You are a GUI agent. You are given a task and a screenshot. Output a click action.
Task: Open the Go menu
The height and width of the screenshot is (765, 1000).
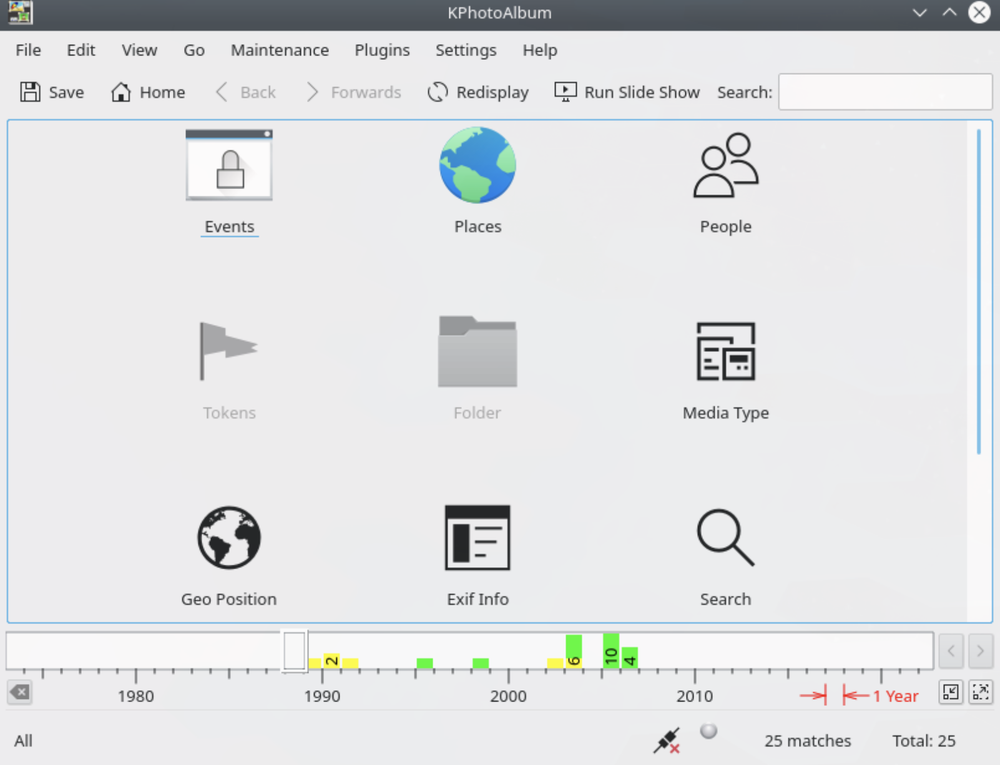tap(194, 50)
